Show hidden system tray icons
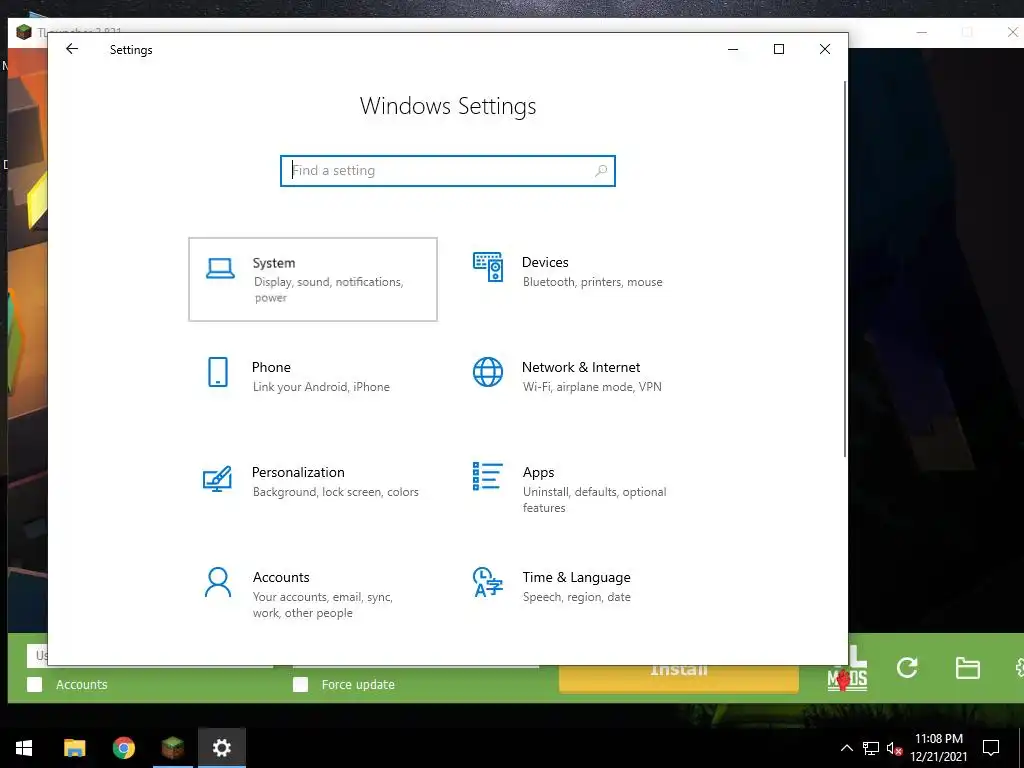Screen dimensions: 1024x768 [846, 748]
